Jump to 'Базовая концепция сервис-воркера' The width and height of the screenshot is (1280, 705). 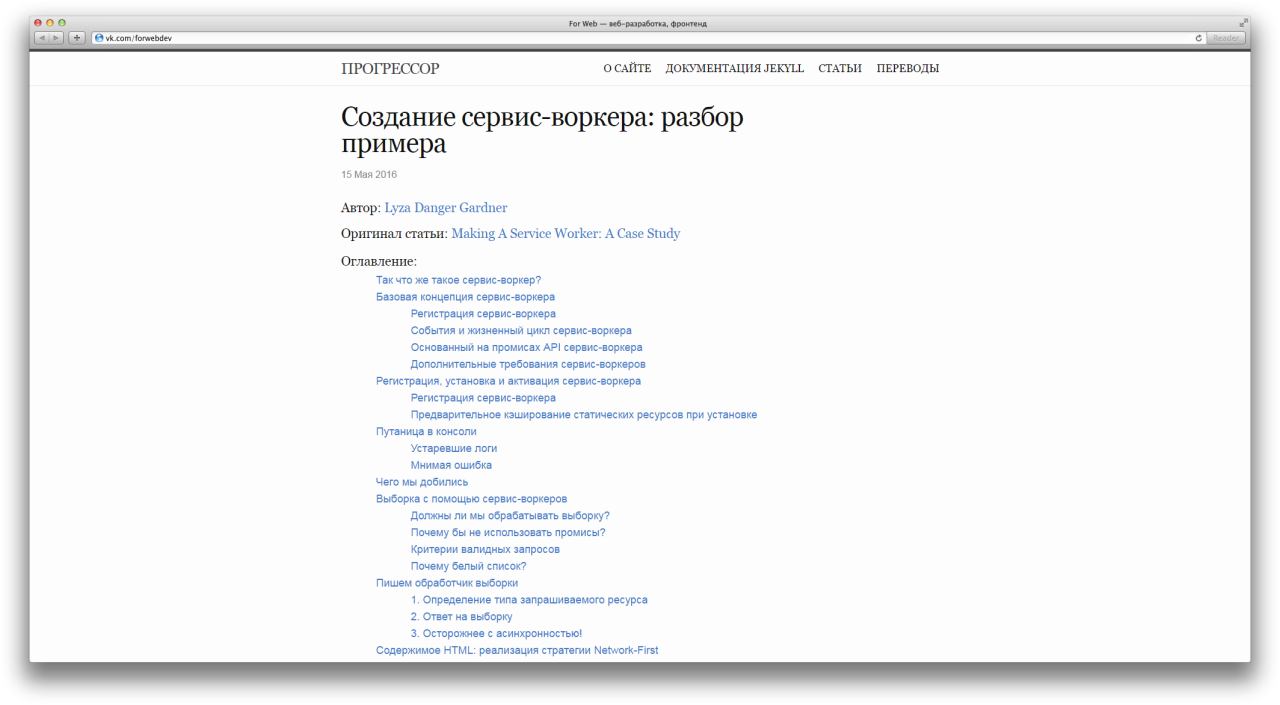coord(465,297)
